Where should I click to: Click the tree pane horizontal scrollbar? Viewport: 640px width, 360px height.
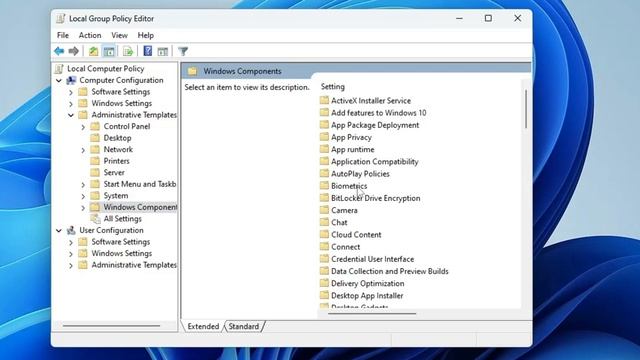point(111,326)
